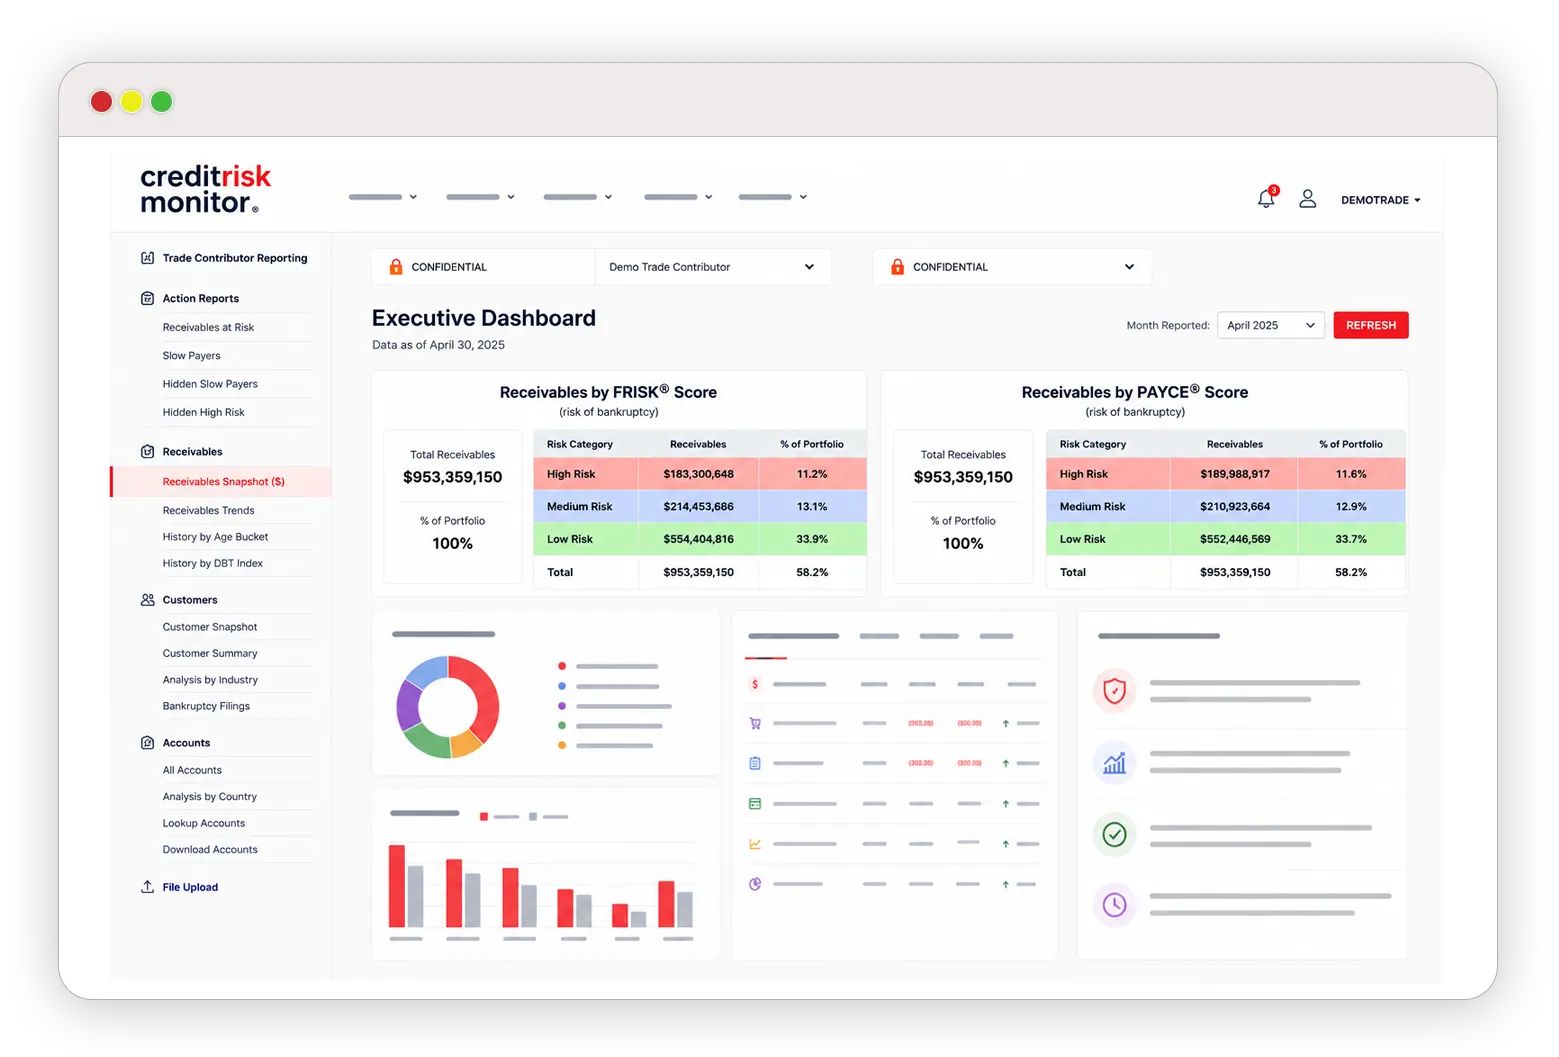Click the File Upload arrow icon
Viewport: 1559px width, 1057px height.
click(x=147, y=887)
